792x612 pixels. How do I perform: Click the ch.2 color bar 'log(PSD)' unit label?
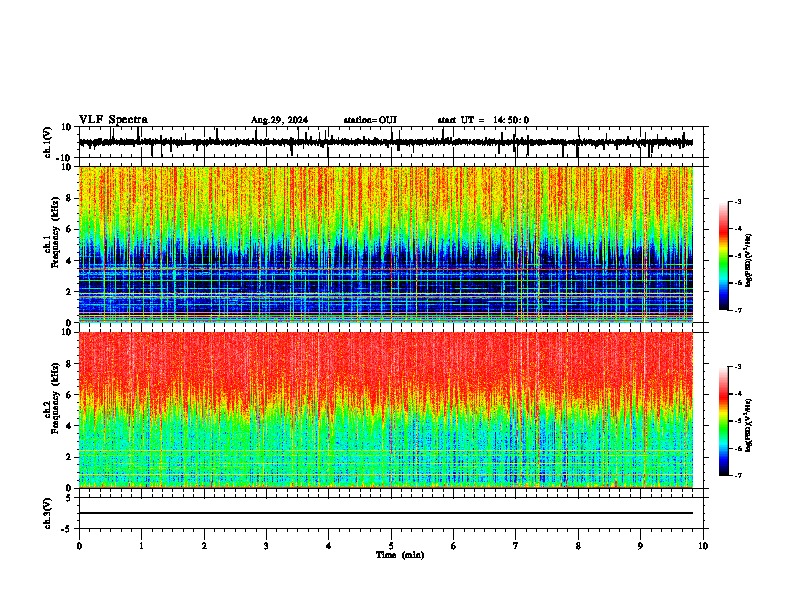pos(749,425)
